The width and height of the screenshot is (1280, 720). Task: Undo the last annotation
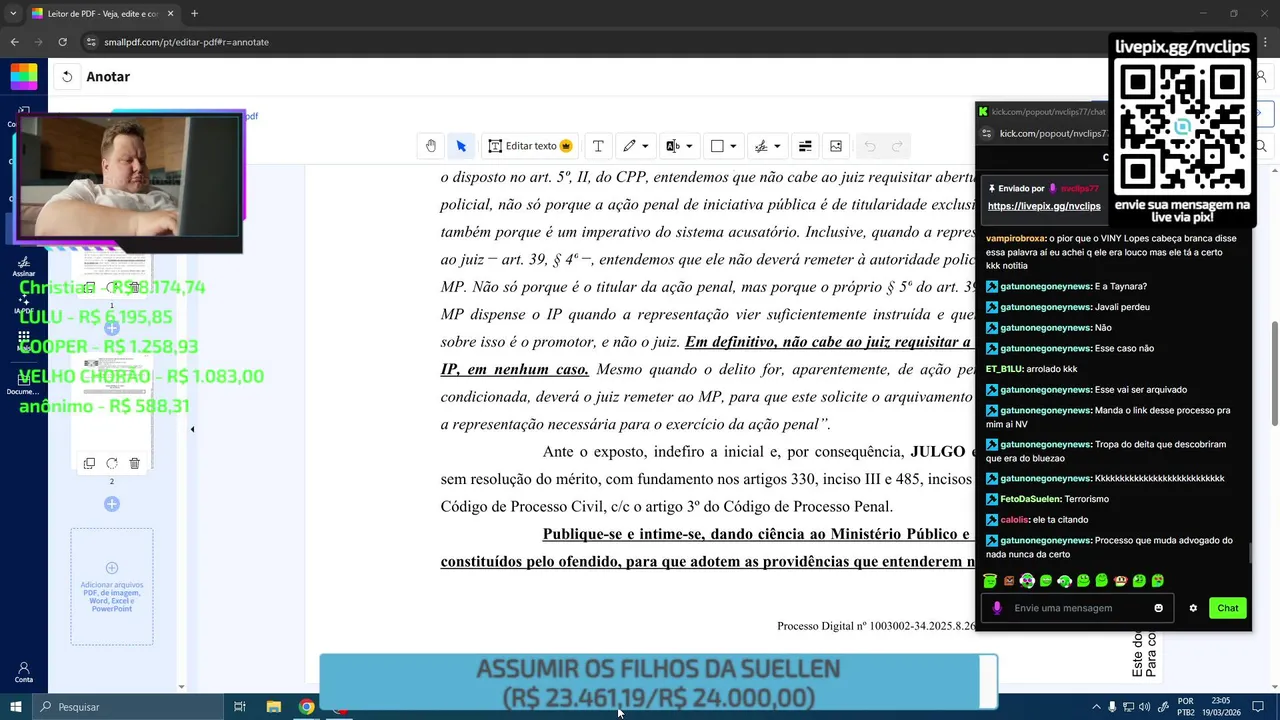(x=870, y=146)
